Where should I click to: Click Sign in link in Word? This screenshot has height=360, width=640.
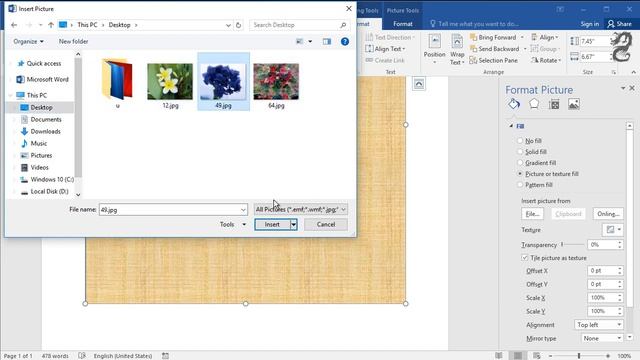coord(590,24)
